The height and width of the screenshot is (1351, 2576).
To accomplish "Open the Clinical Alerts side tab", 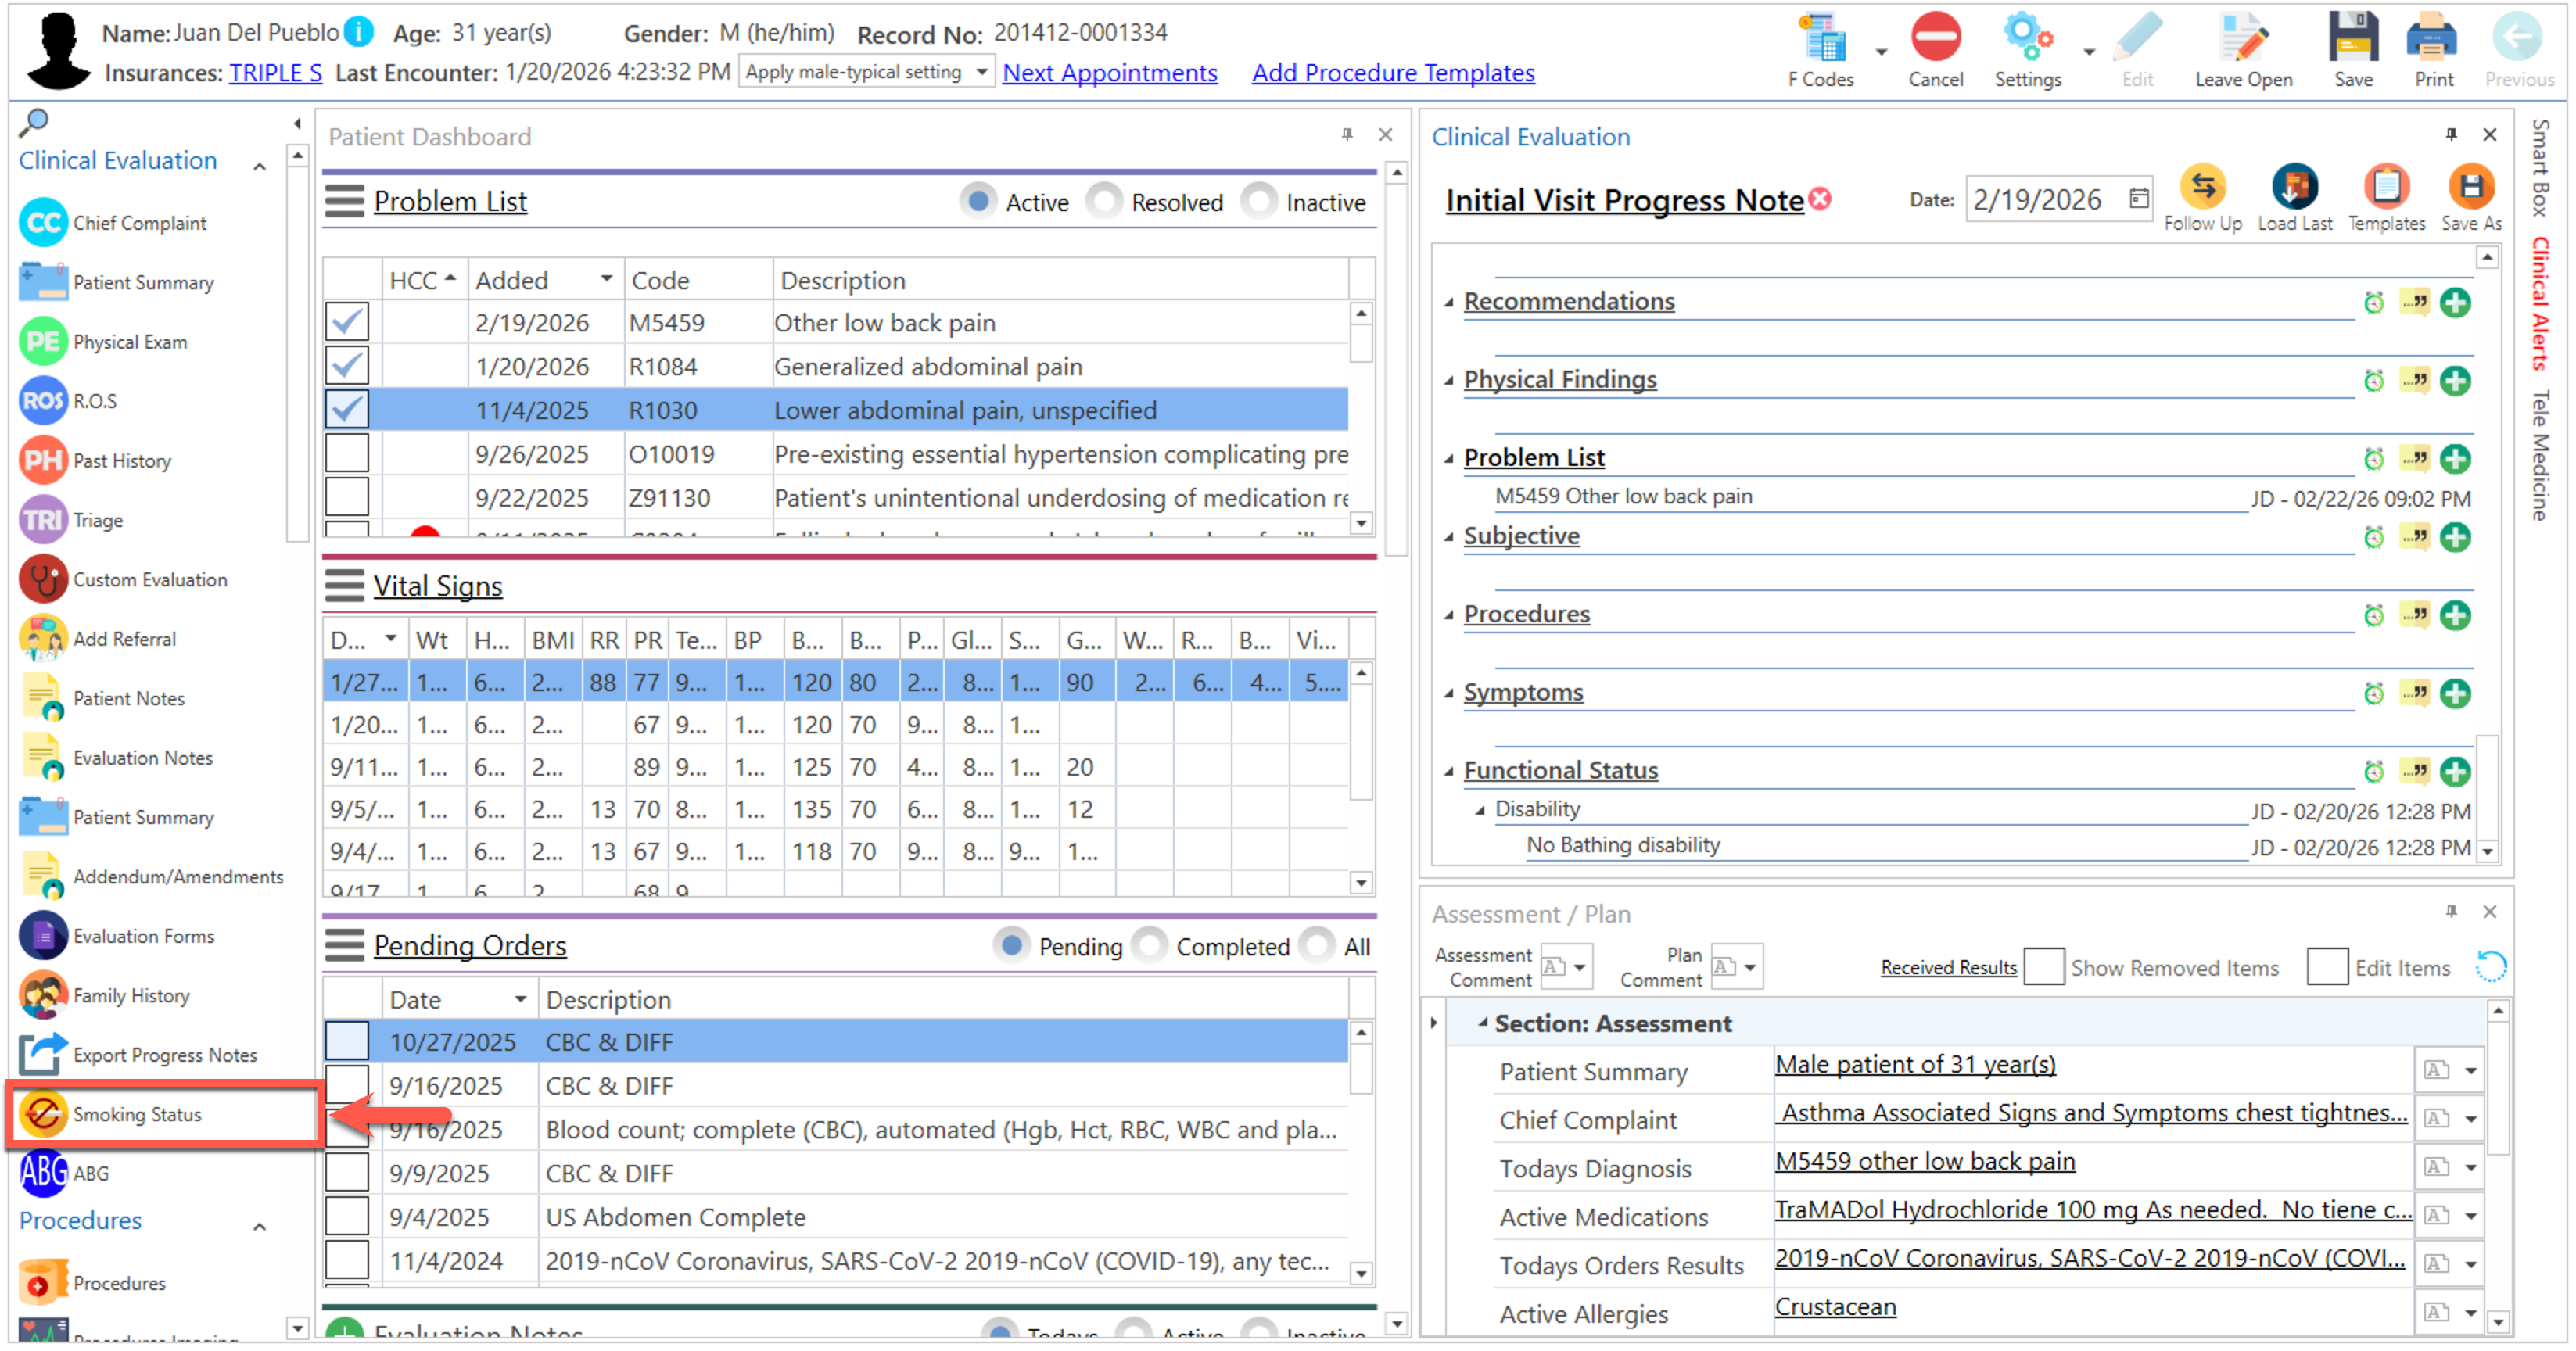I will point(2540,303).
